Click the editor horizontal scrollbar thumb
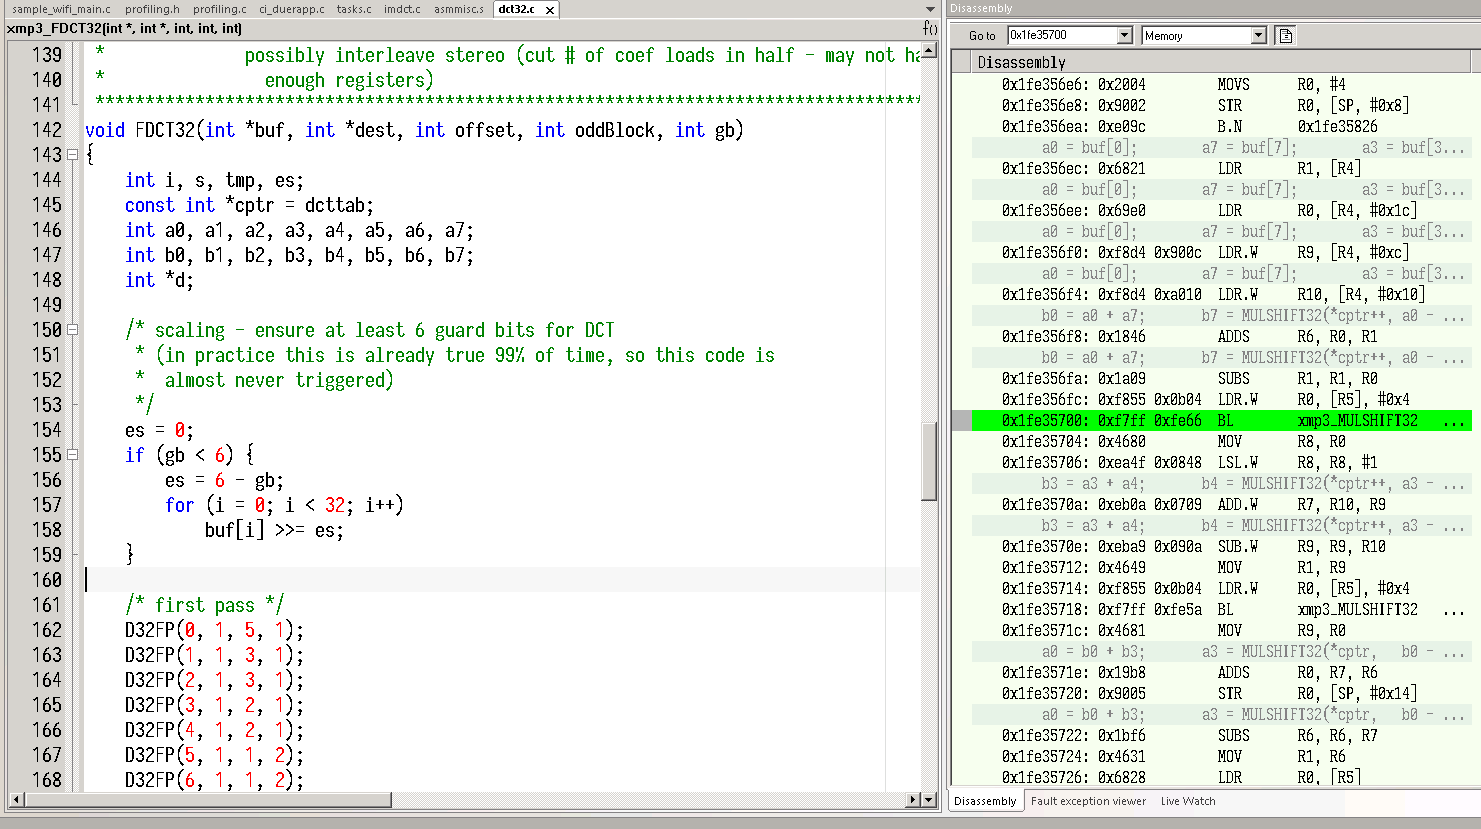The image size is (1481, 829). tap(207, 800)
